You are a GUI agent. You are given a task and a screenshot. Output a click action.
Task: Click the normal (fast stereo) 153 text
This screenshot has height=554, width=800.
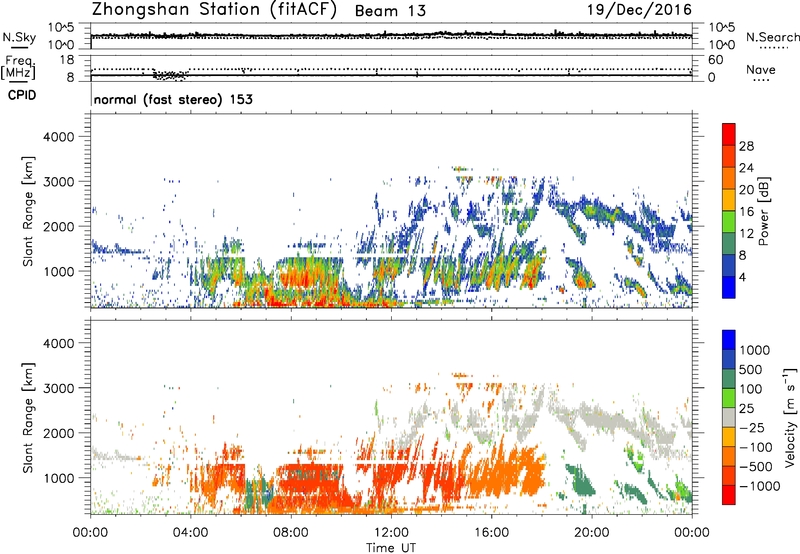(x=173, y=99)
